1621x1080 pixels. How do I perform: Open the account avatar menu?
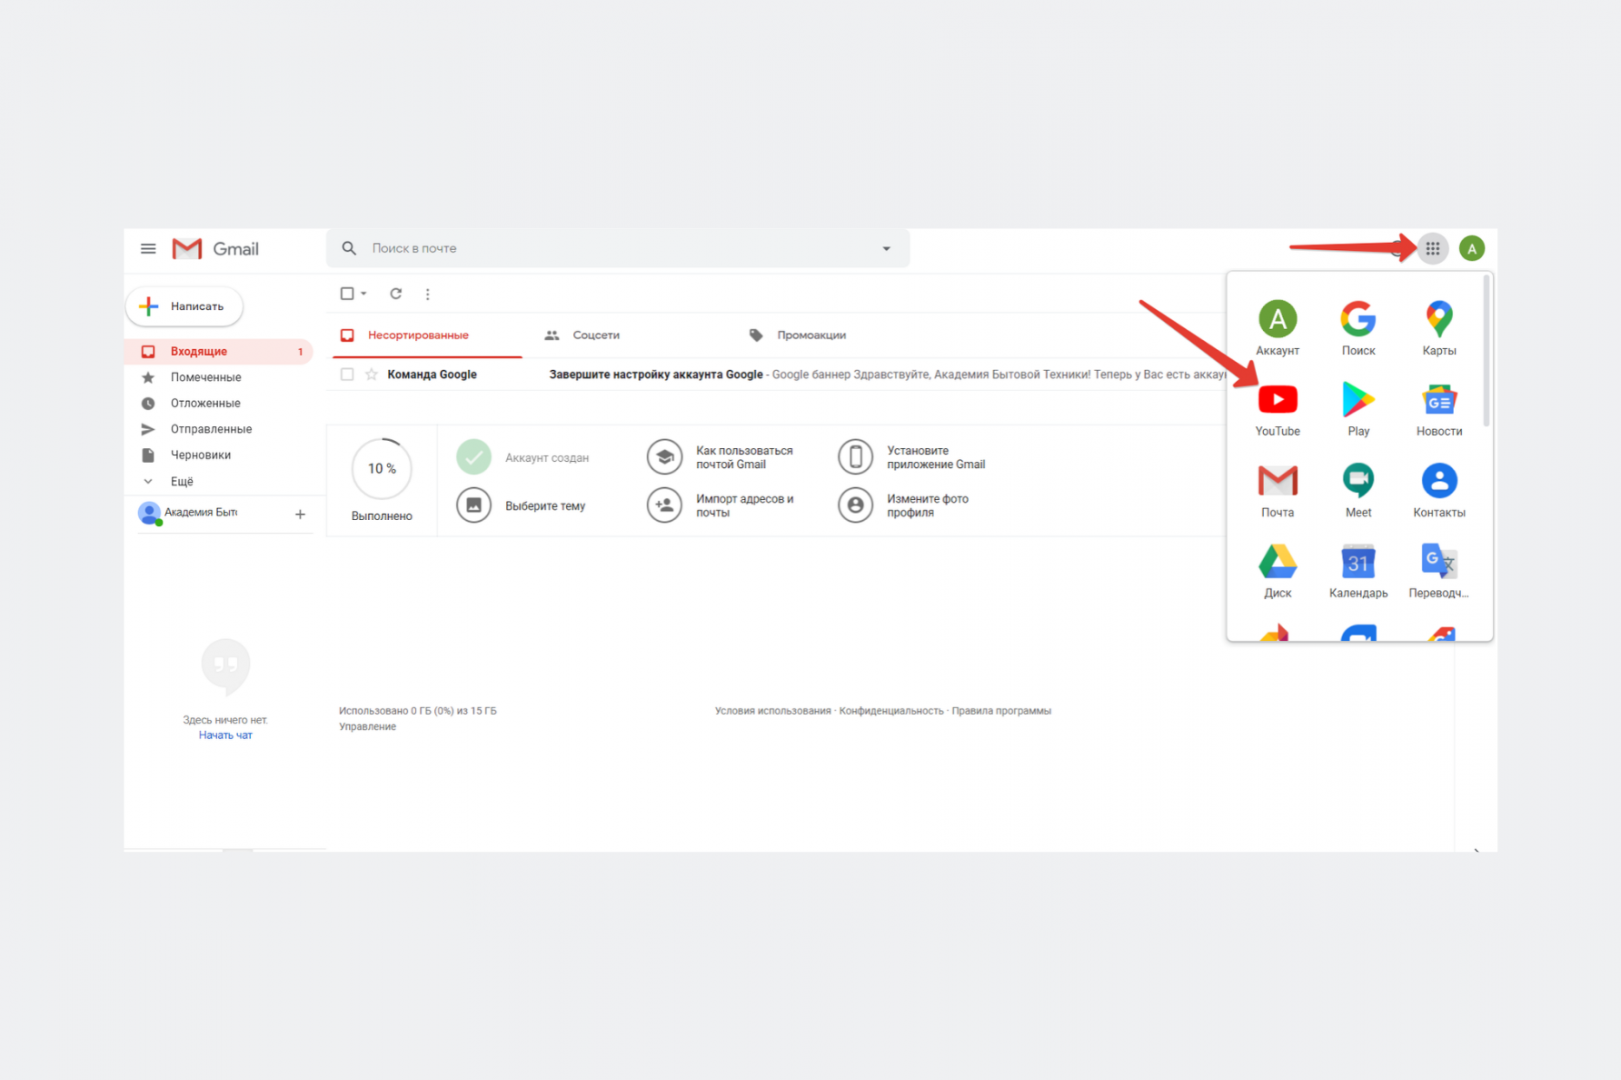(1471, 249)
